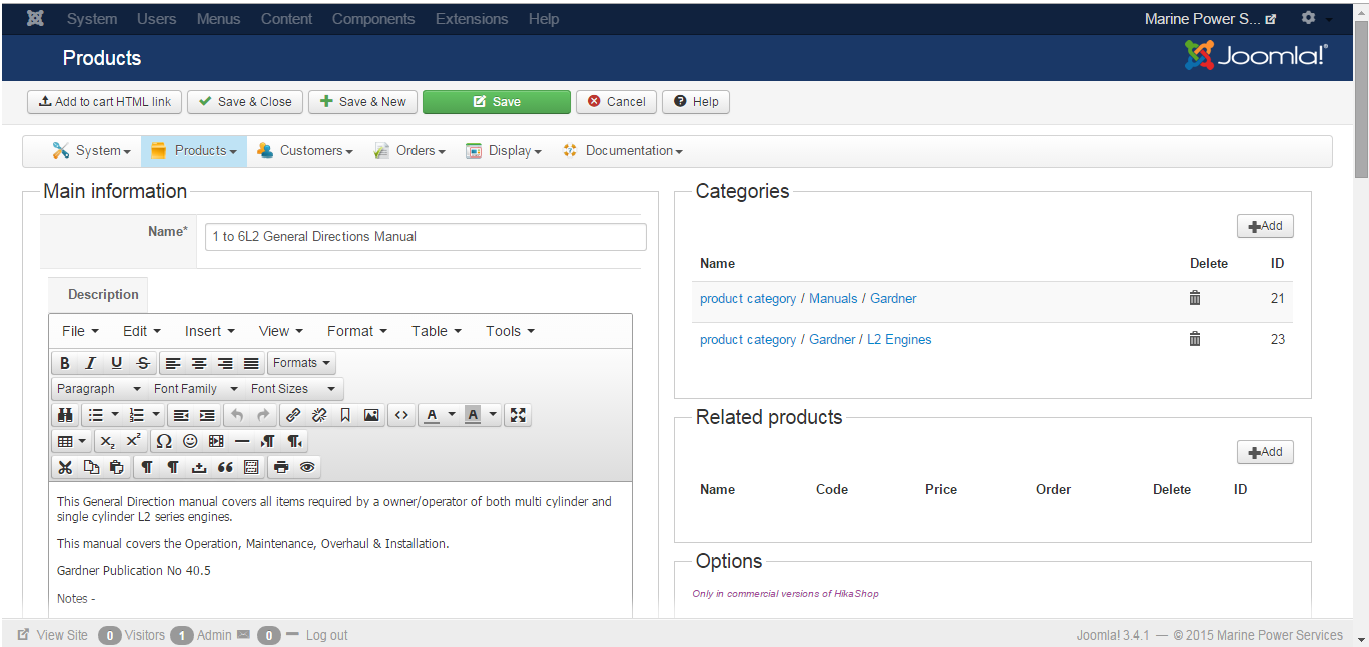1369x647 pixels.
Task: Open the Font Sizes dropdown
Action: (x=293, y=389)
